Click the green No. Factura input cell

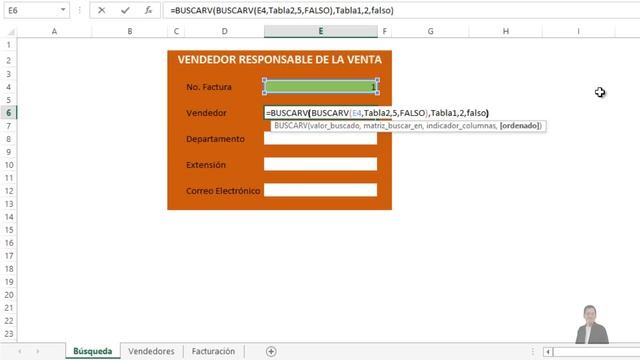(x=321, y=87)
